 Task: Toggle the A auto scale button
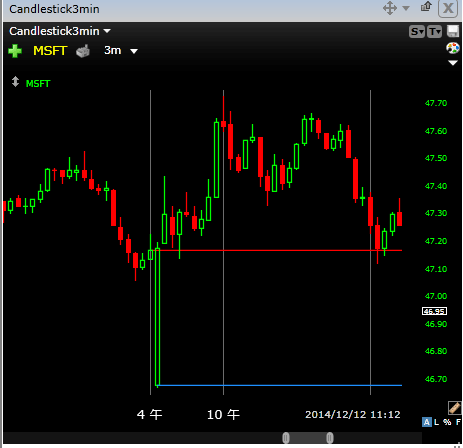426,422
